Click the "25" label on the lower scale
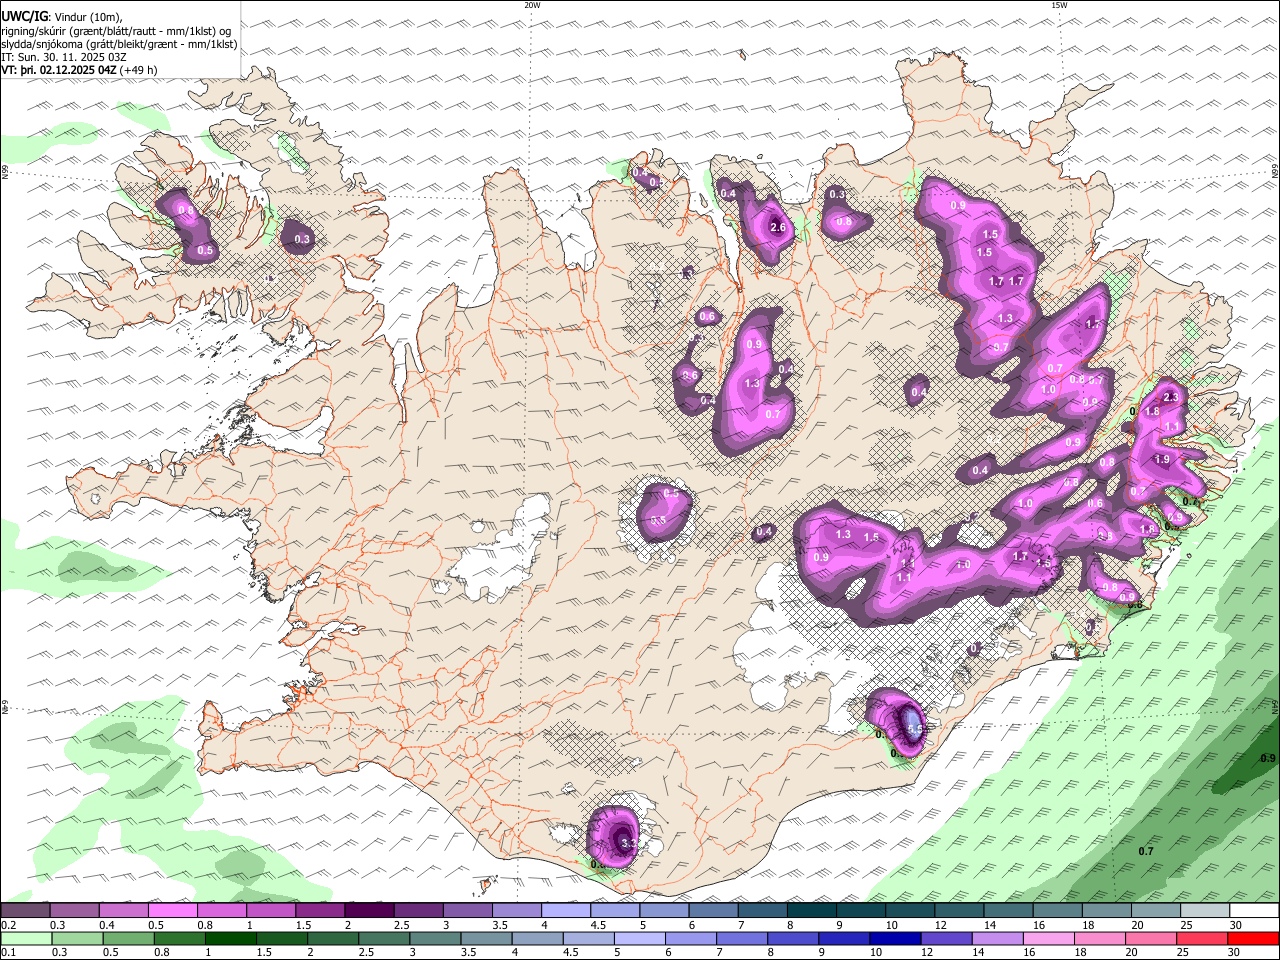Viewport: 1280px width, 960px height. tap(1182, 952)
